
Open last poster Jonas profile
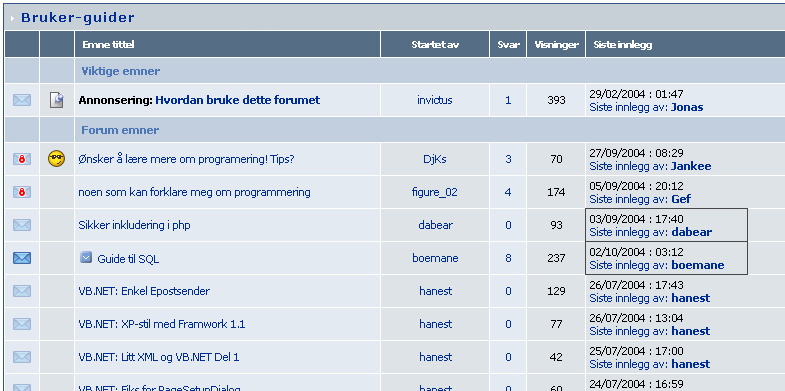[x=687, y=107]
